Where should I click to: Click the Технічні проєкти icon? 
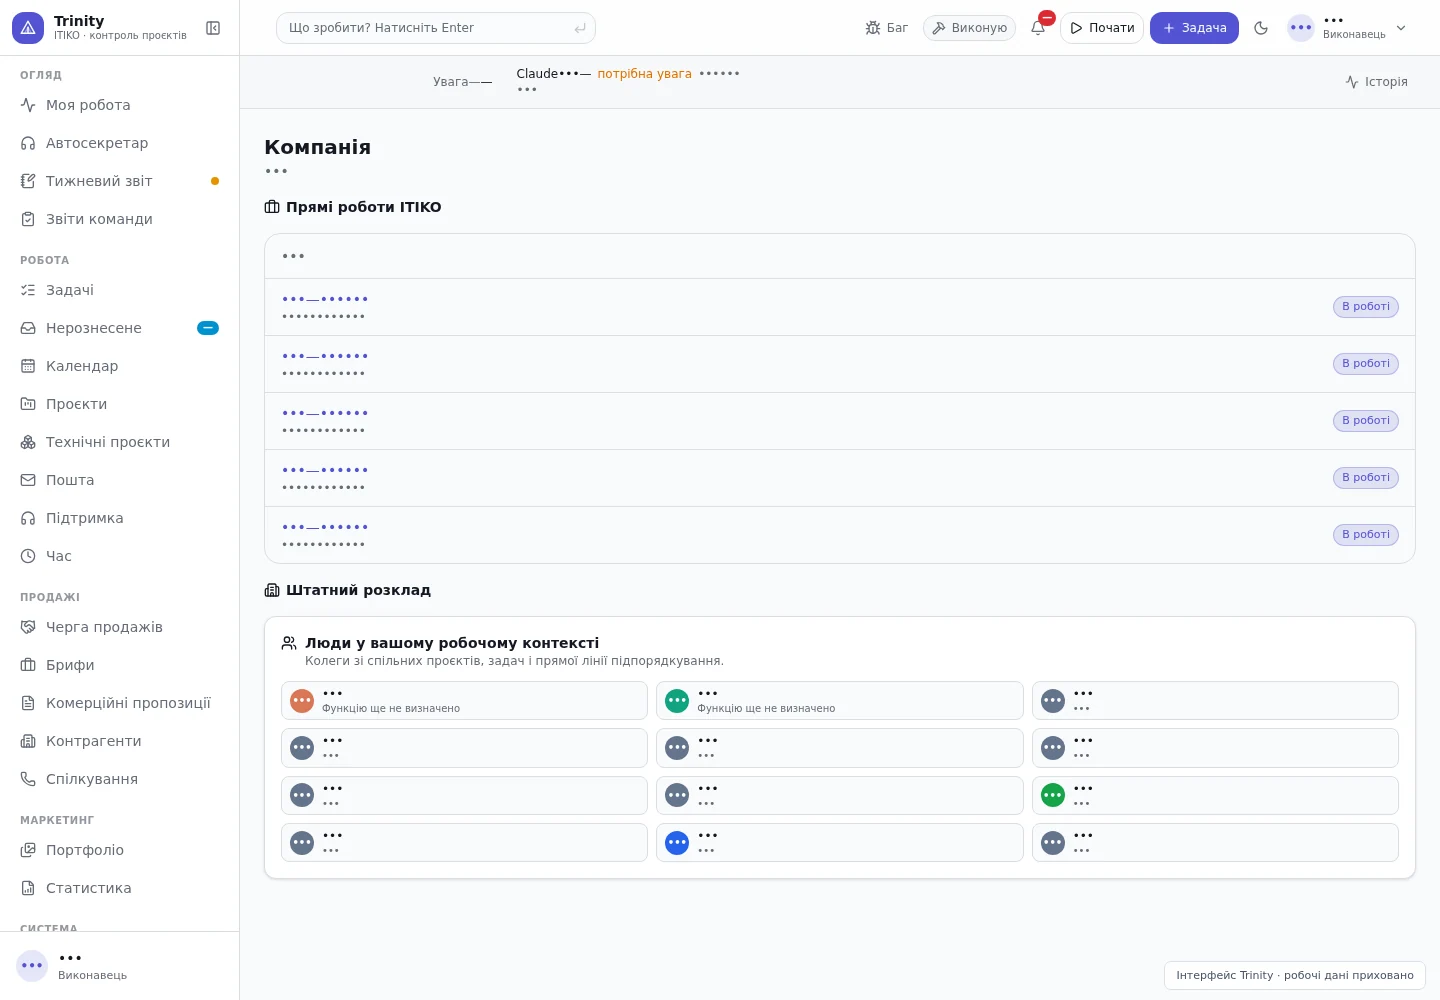28,442
